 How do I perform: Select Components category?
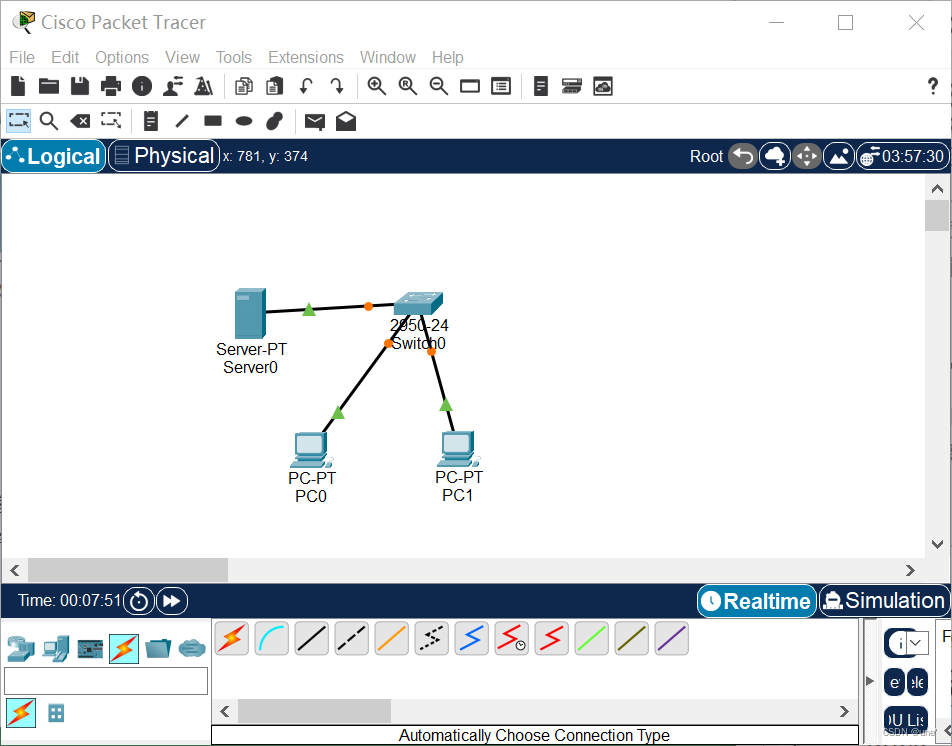(90, 649)
